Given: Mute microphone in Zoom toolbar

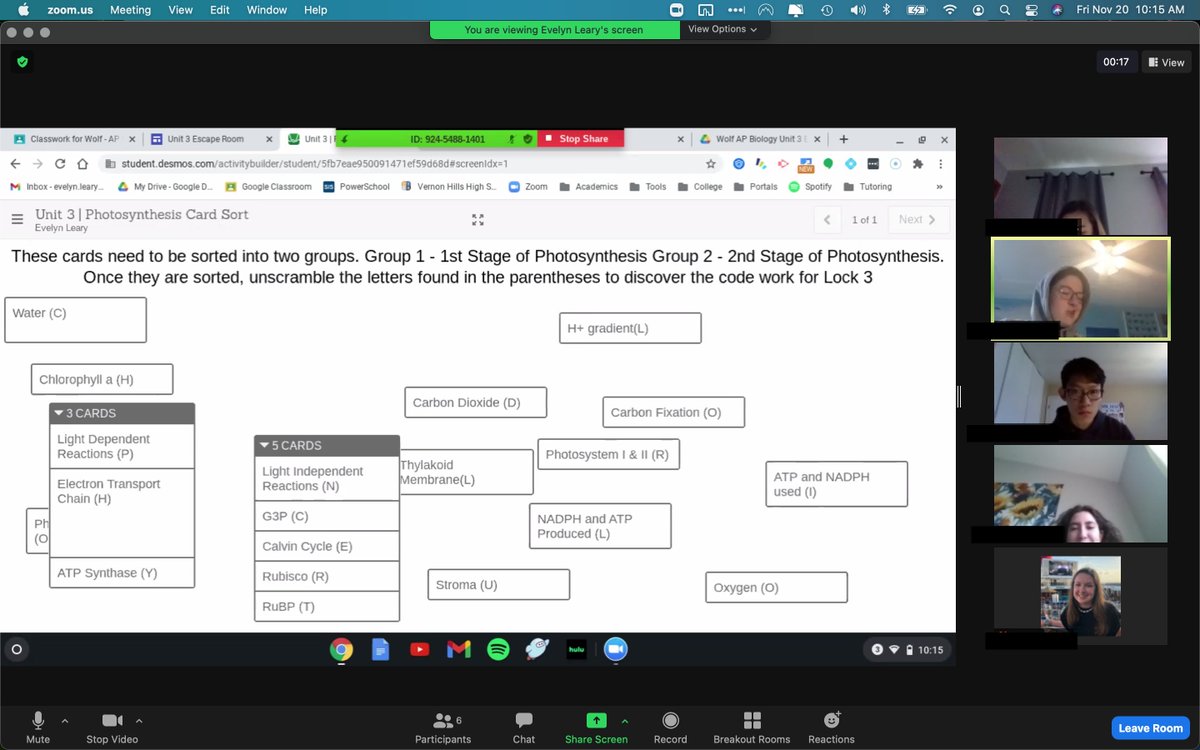Looking at the screenshot, I should click(38, 728).
